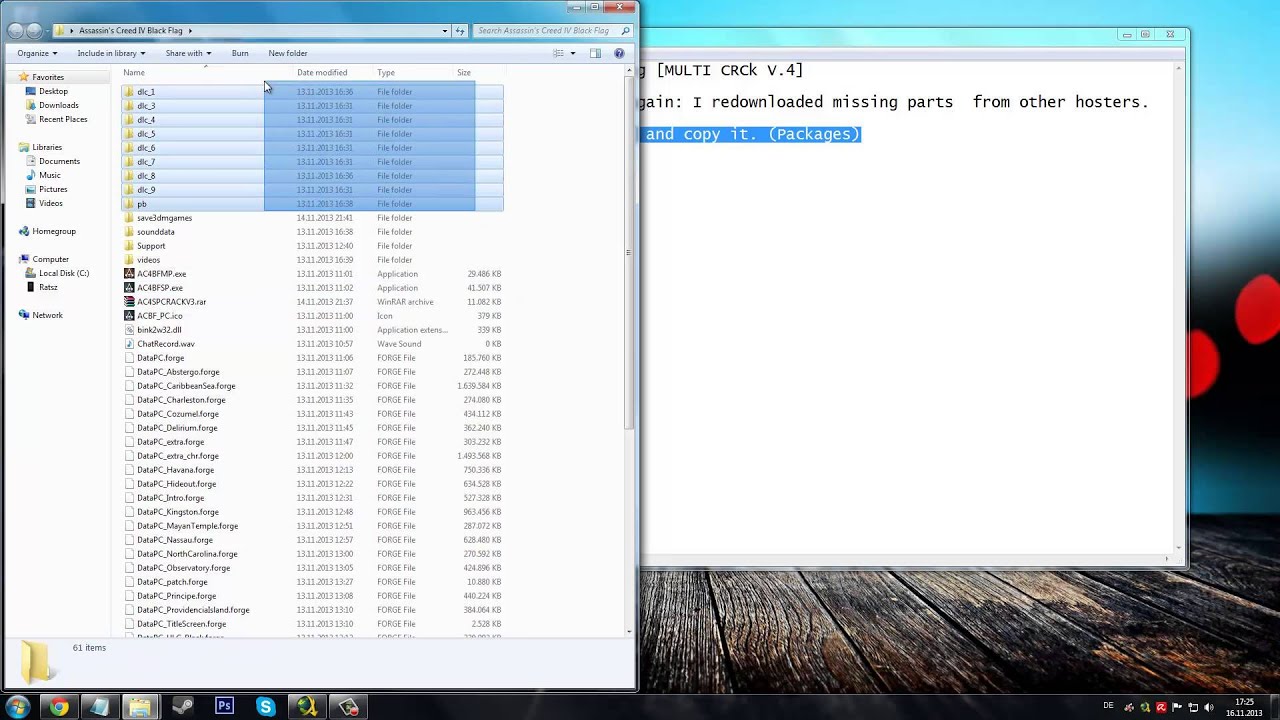1280x720 pixels.
Task: Open Desktop in the navigation pane
Action: click(53, 91)
